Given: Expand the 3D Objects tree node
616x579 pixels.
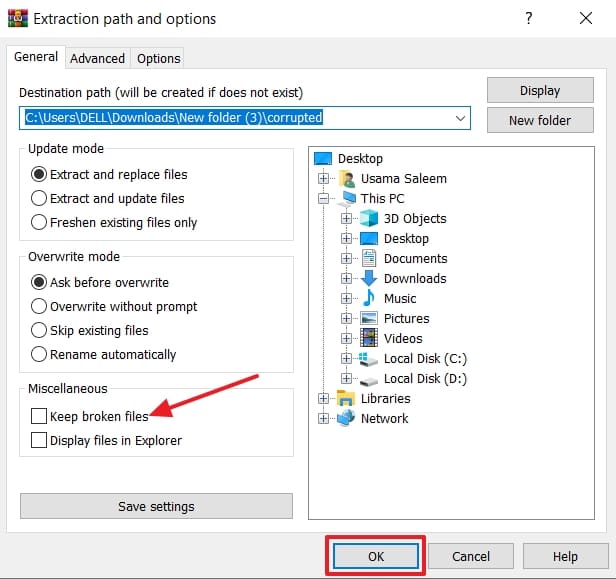Looking at the screenshot, I should 346,218.
